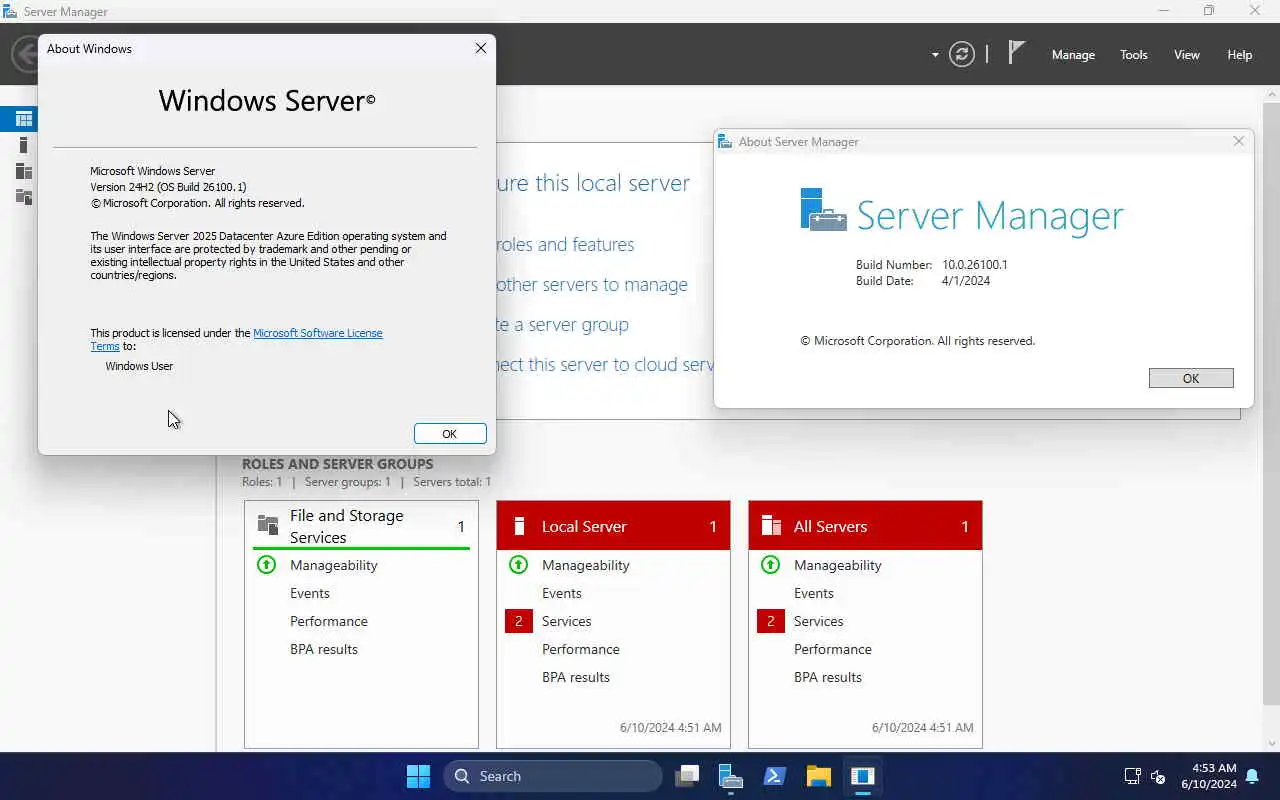Open the Manage menu
The width and height of the screenshot is (1280, 800).
click(x=1073, y=55)
